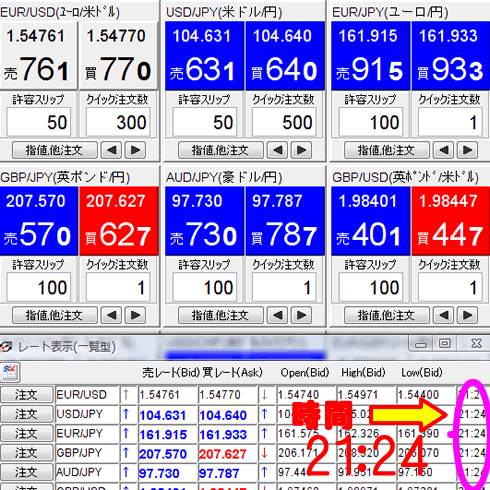
Task: Click the GBP/USD buy price 1.98447 panel
Action: point(451,221)
